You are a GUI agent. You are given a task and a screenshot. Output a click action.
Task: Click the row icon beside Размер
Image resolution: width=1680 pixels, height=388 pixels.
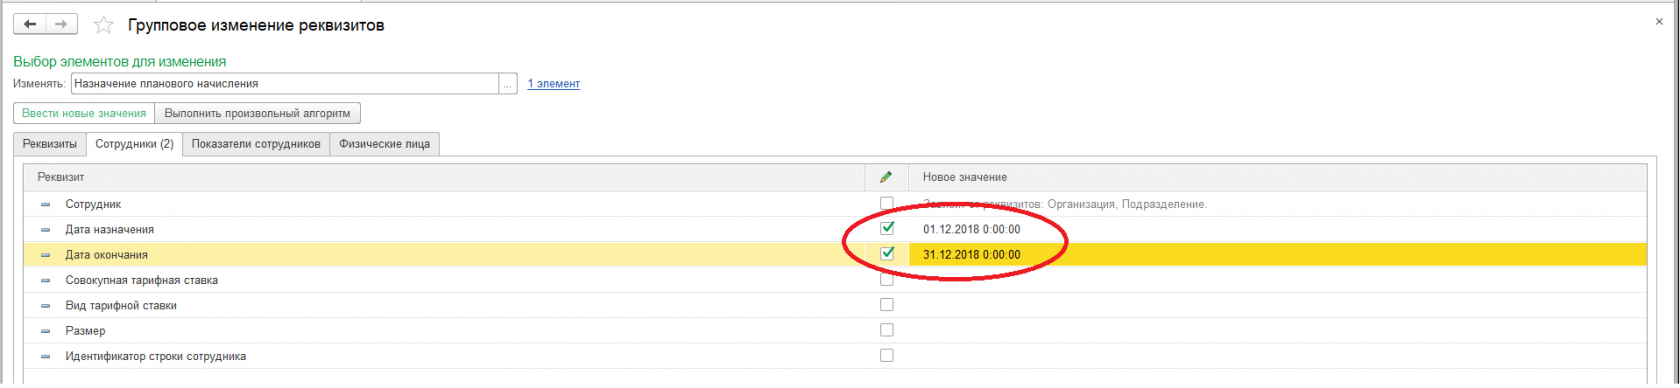(x=46, y=331)
